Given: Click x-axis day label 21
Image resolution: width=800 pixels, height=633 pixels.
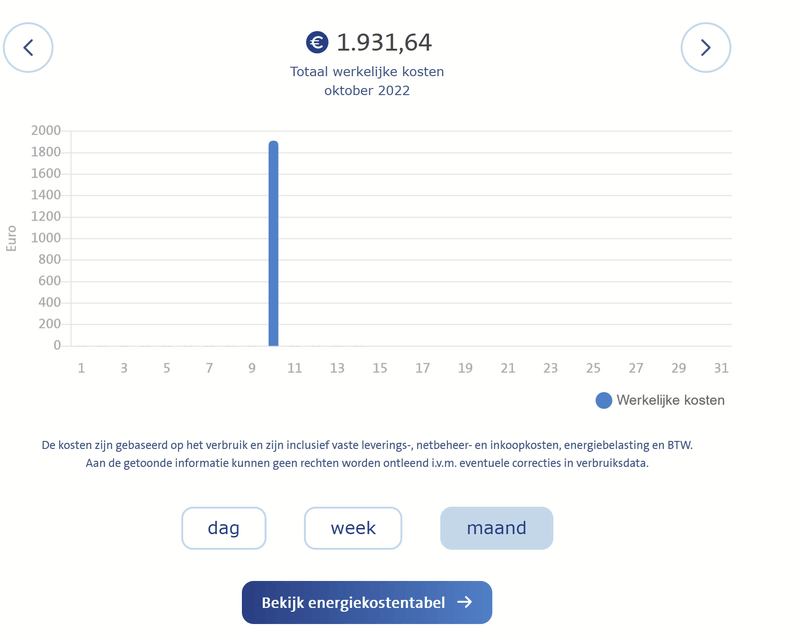Looking at the screenshot, I should click(x=508, y=368).
